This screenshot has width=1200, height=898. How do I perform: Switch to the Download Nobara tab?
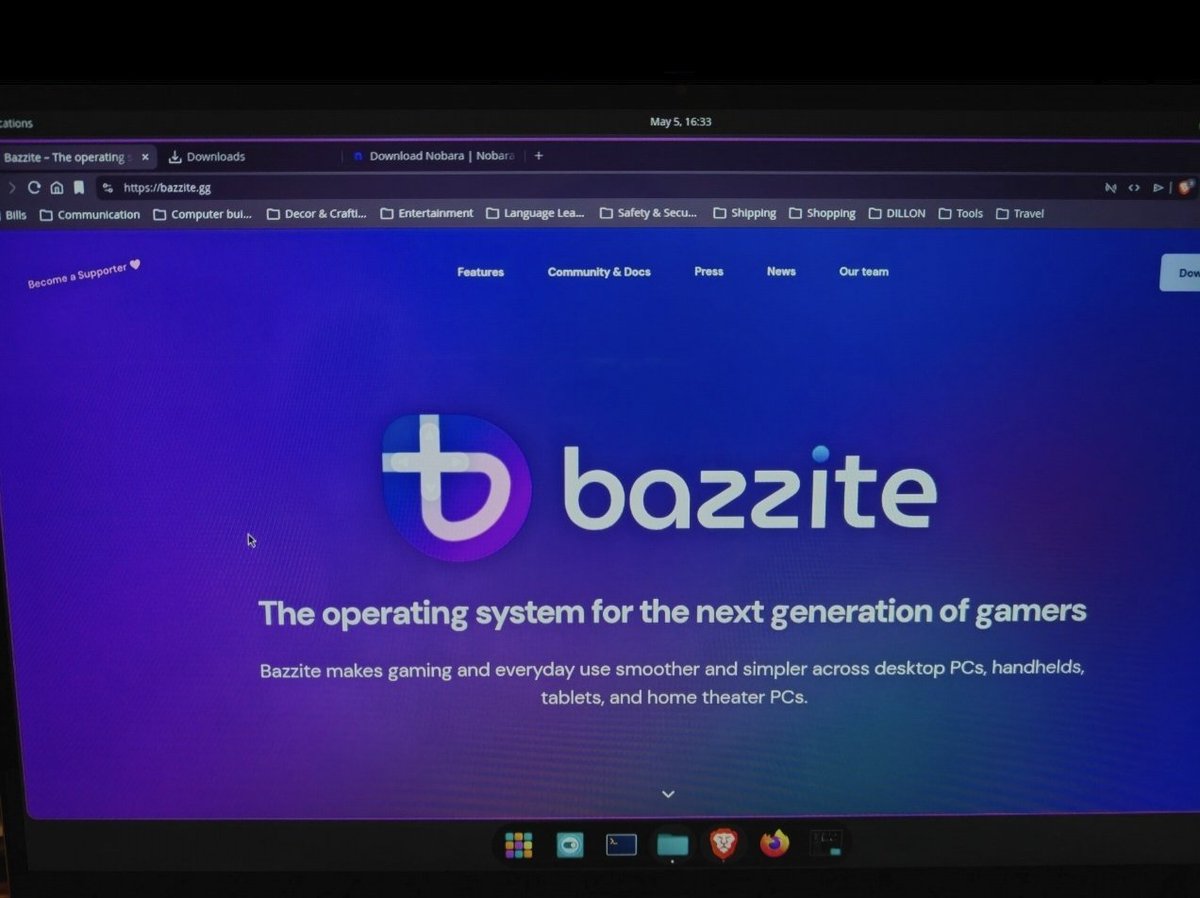[434, 156]
